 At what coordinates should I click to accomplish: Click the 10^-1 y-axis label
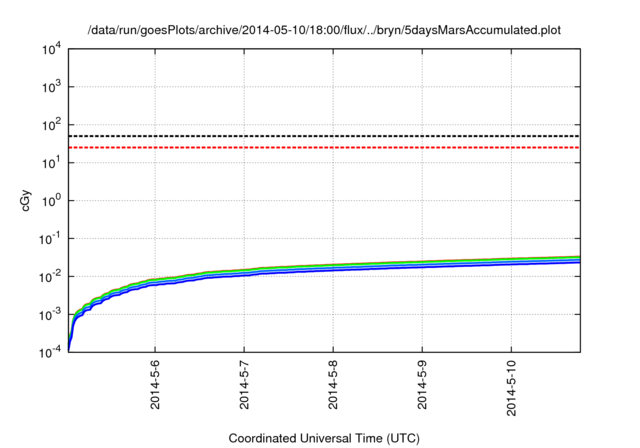(x=51, y=239)
